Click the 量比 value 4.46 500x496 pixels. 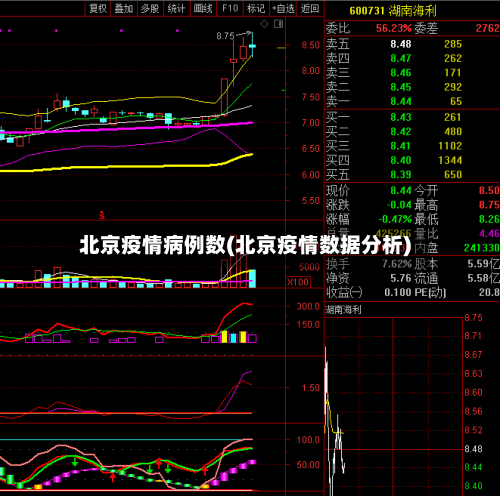(489, 233)
